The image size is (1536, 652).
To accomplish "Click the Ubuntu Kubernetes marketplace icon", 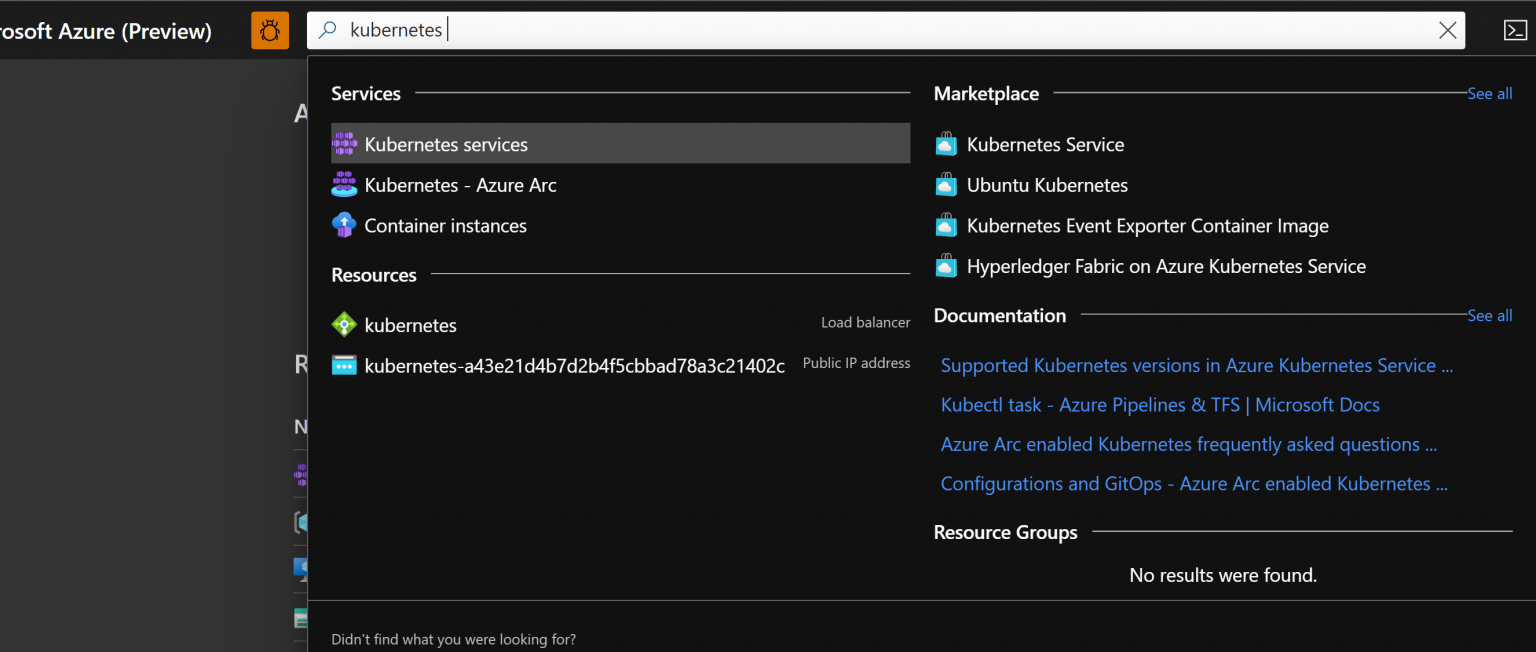I will [x=945, y=184].
